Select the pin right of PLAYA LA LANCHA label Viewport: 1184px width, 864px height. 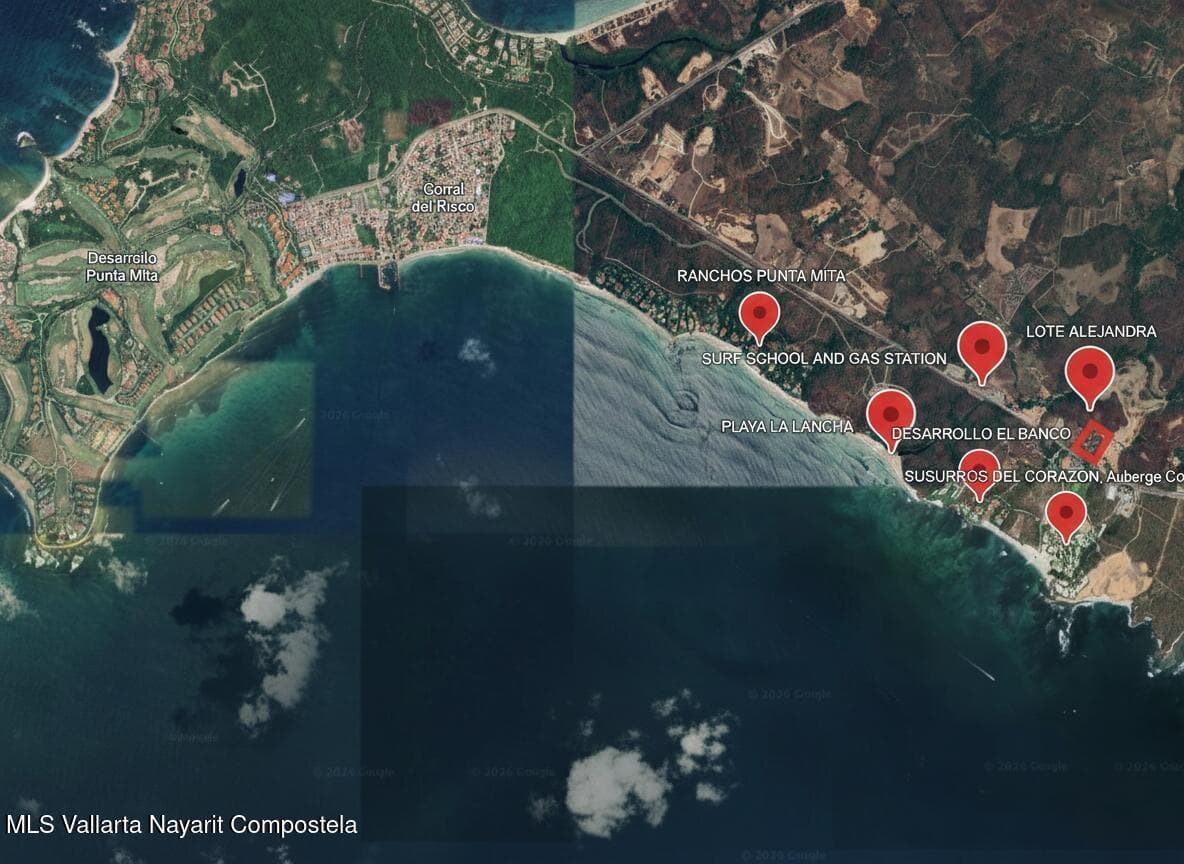pos(891,421)
